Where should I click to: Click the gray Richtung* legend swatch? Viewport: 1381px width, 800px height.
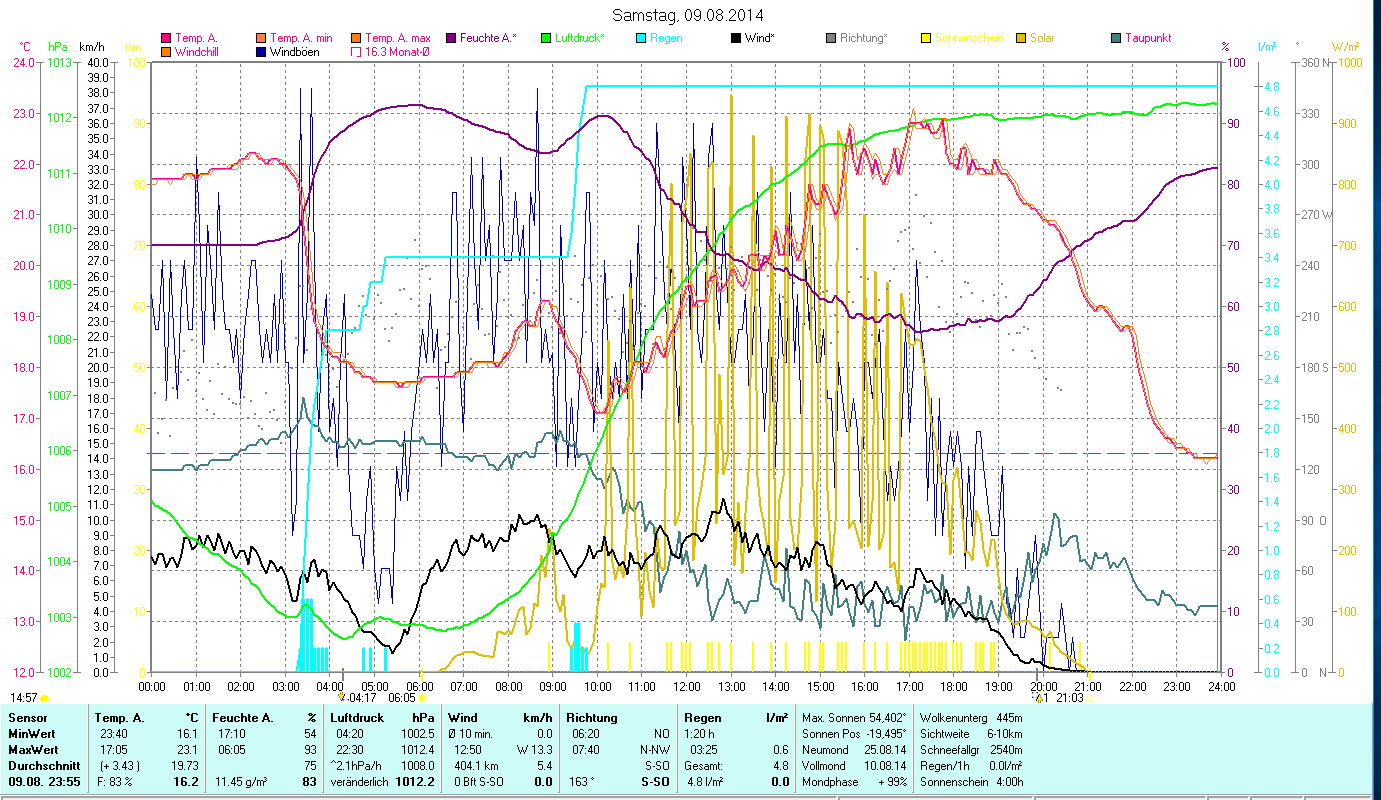[x=831, y=38]
